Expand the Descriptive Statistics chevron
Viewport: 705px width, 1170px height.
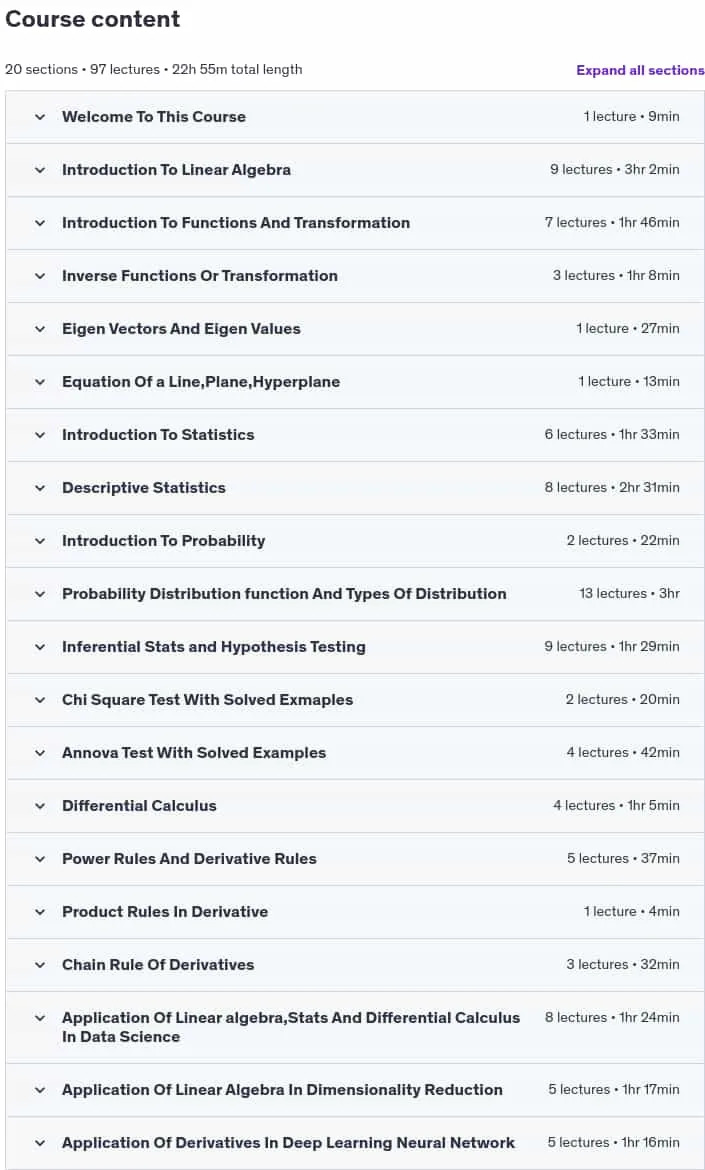(x=40, y=488)
